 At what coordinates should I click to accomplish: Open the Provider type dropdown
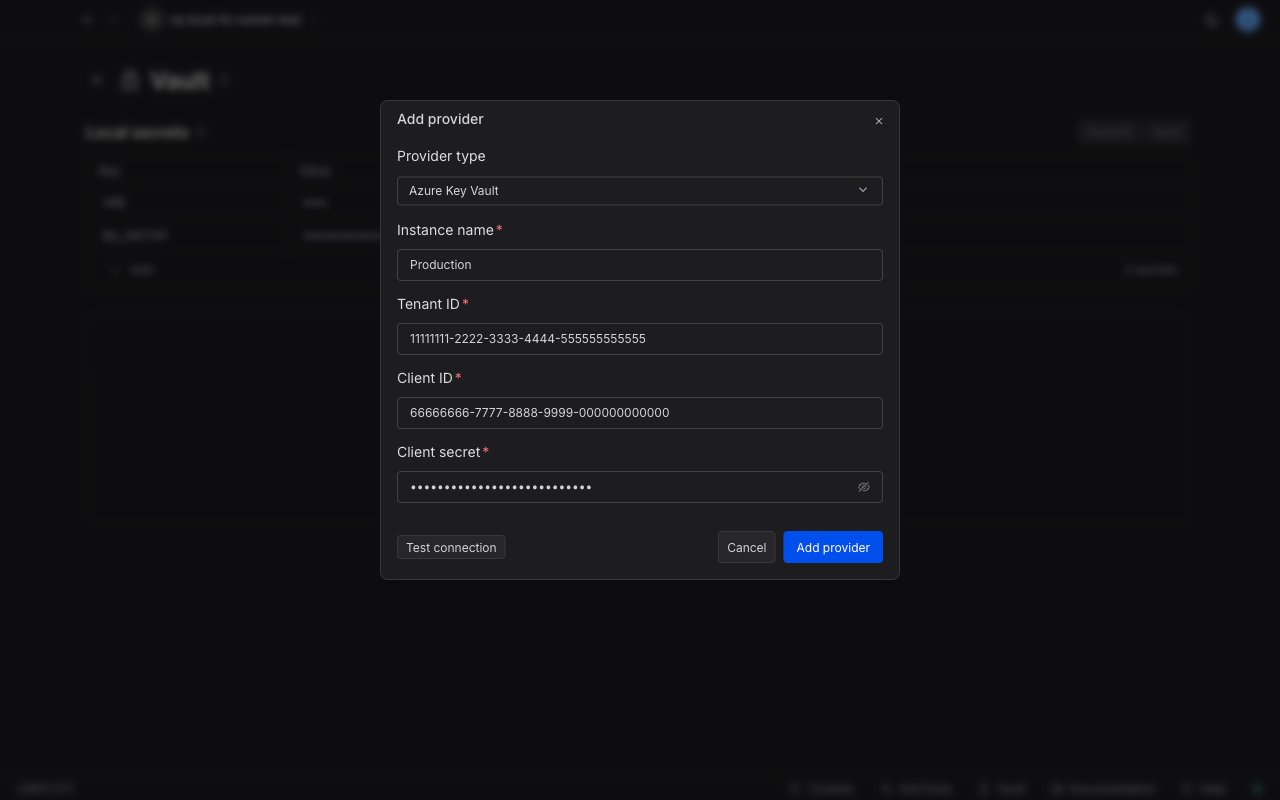coord(640,191)
